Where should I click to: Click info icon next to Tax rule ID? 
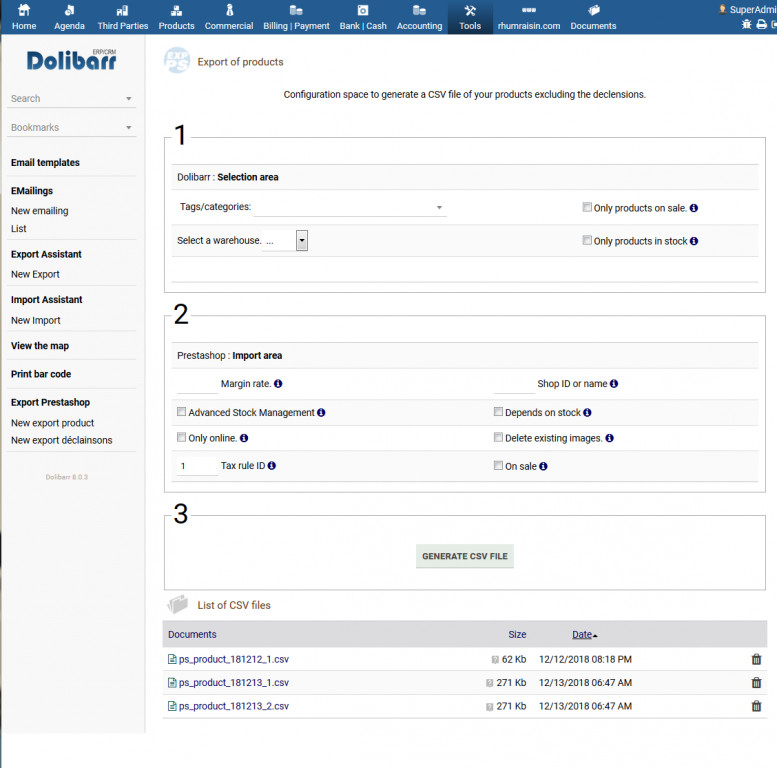click(x=272, y=466)
